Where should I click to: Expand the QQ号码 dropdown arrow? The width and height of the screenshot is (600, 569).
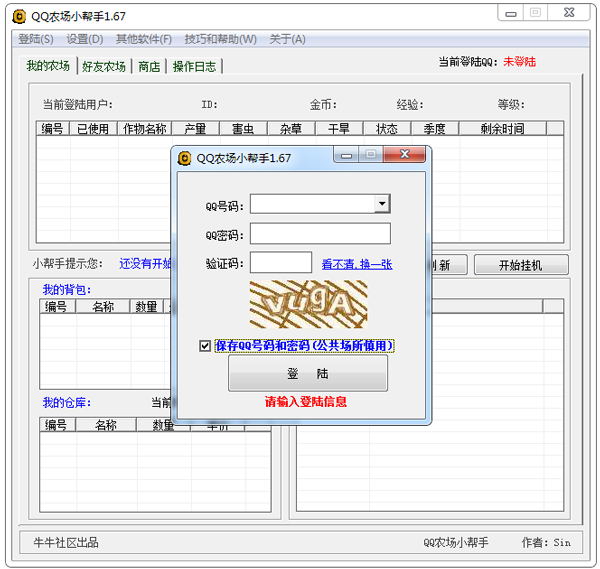click(x=382, y=204)
